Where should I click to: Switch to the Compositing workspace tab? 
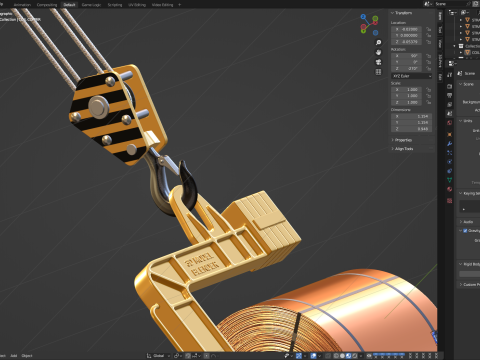[x=47, y=5]
